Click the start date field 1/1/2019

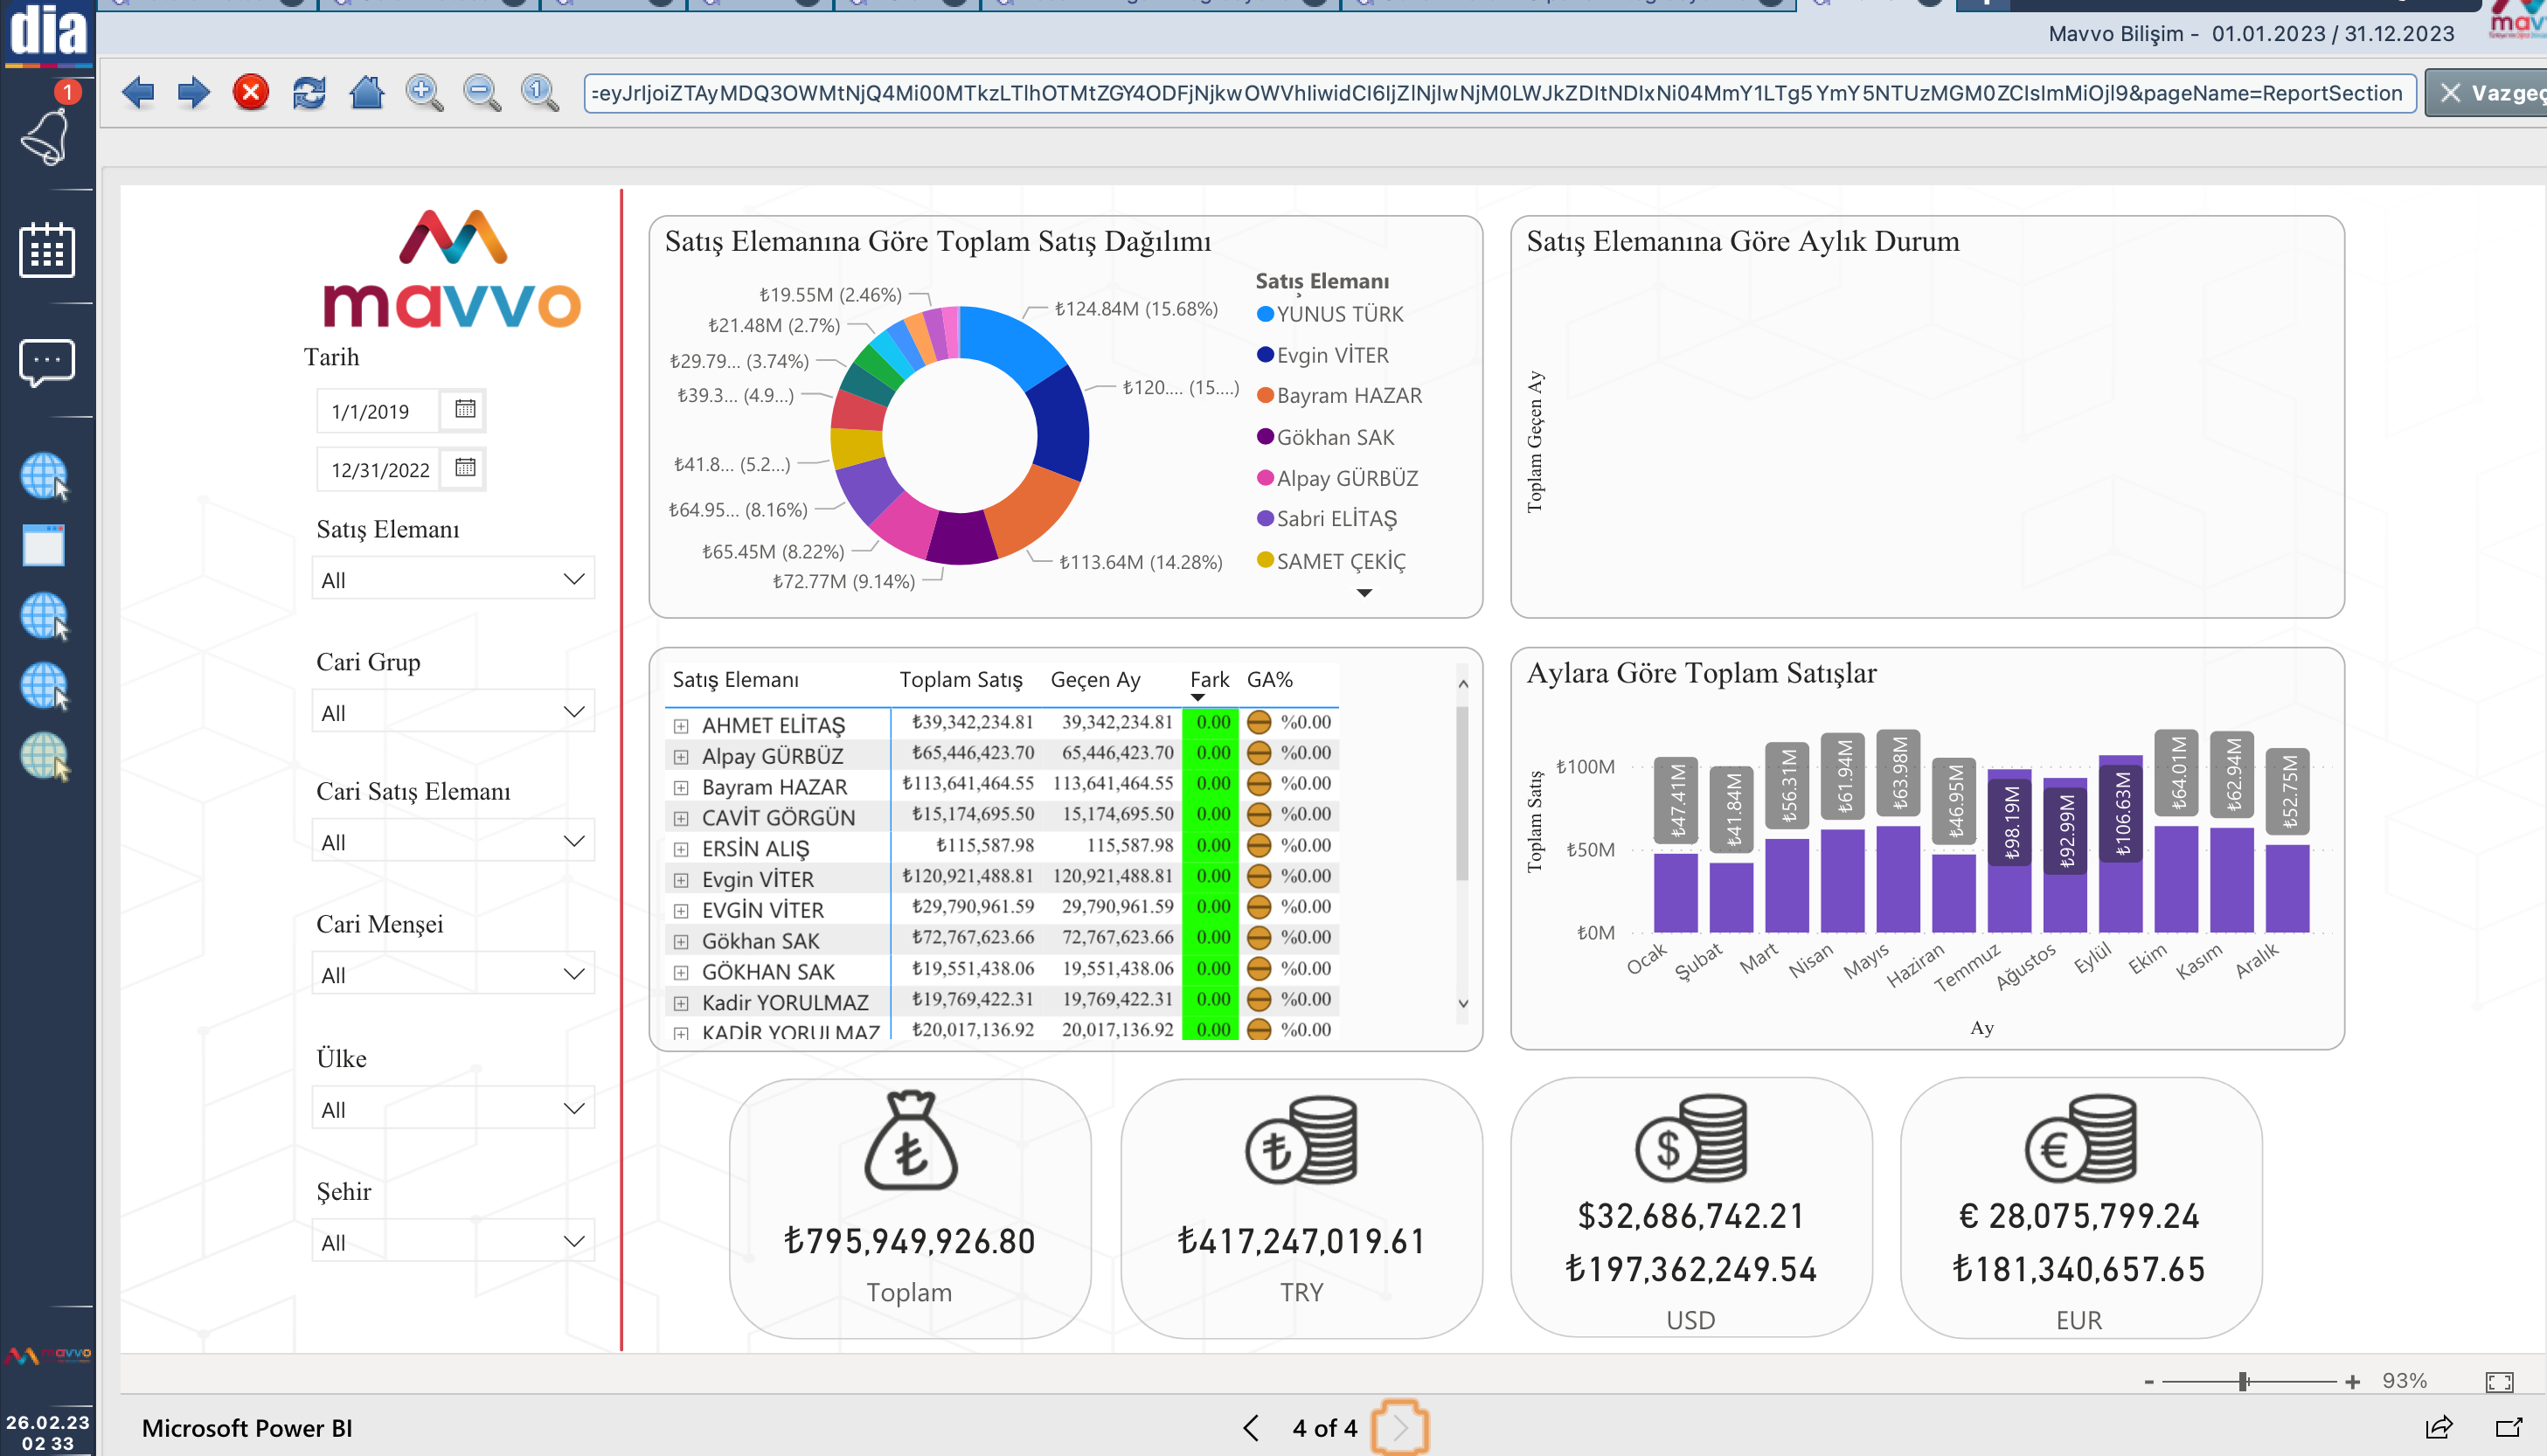[377, 411]
